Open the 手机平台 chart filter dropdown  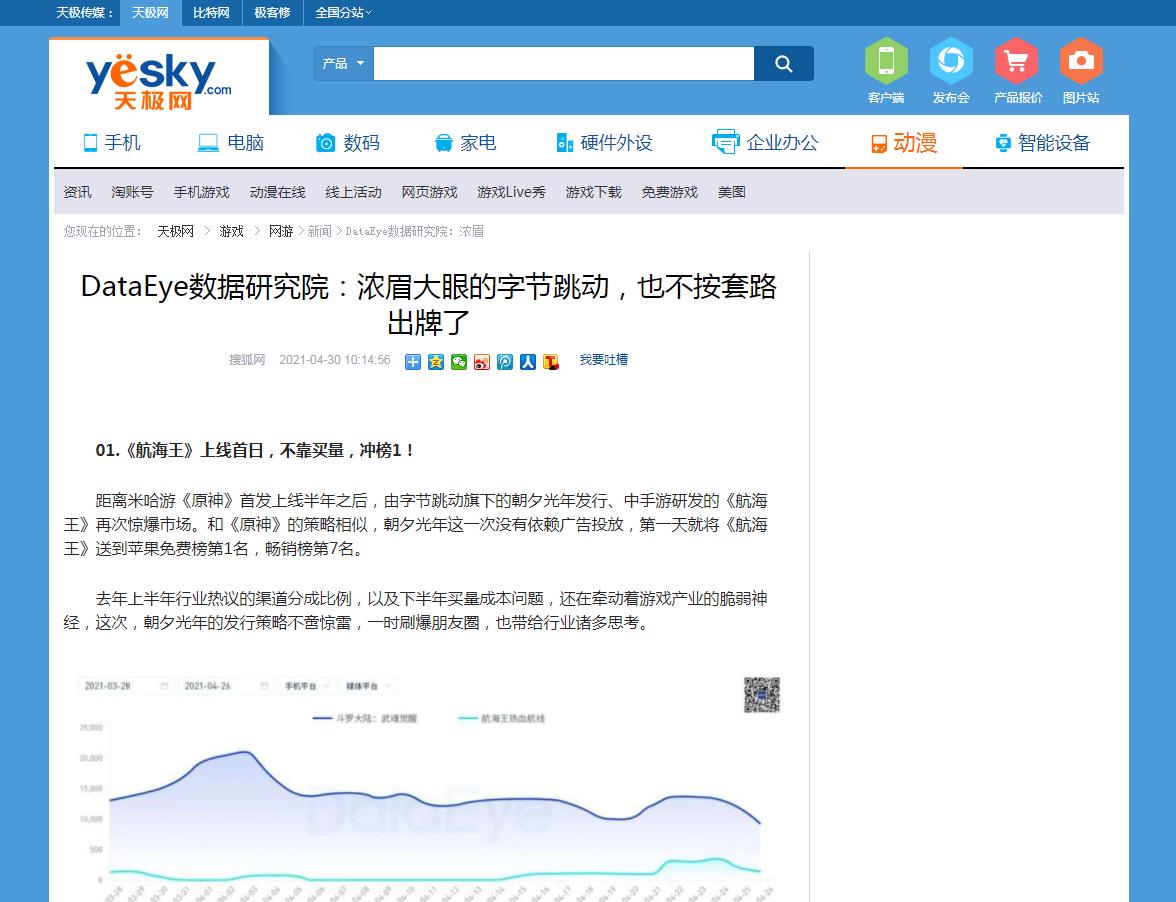pos(306,686)
